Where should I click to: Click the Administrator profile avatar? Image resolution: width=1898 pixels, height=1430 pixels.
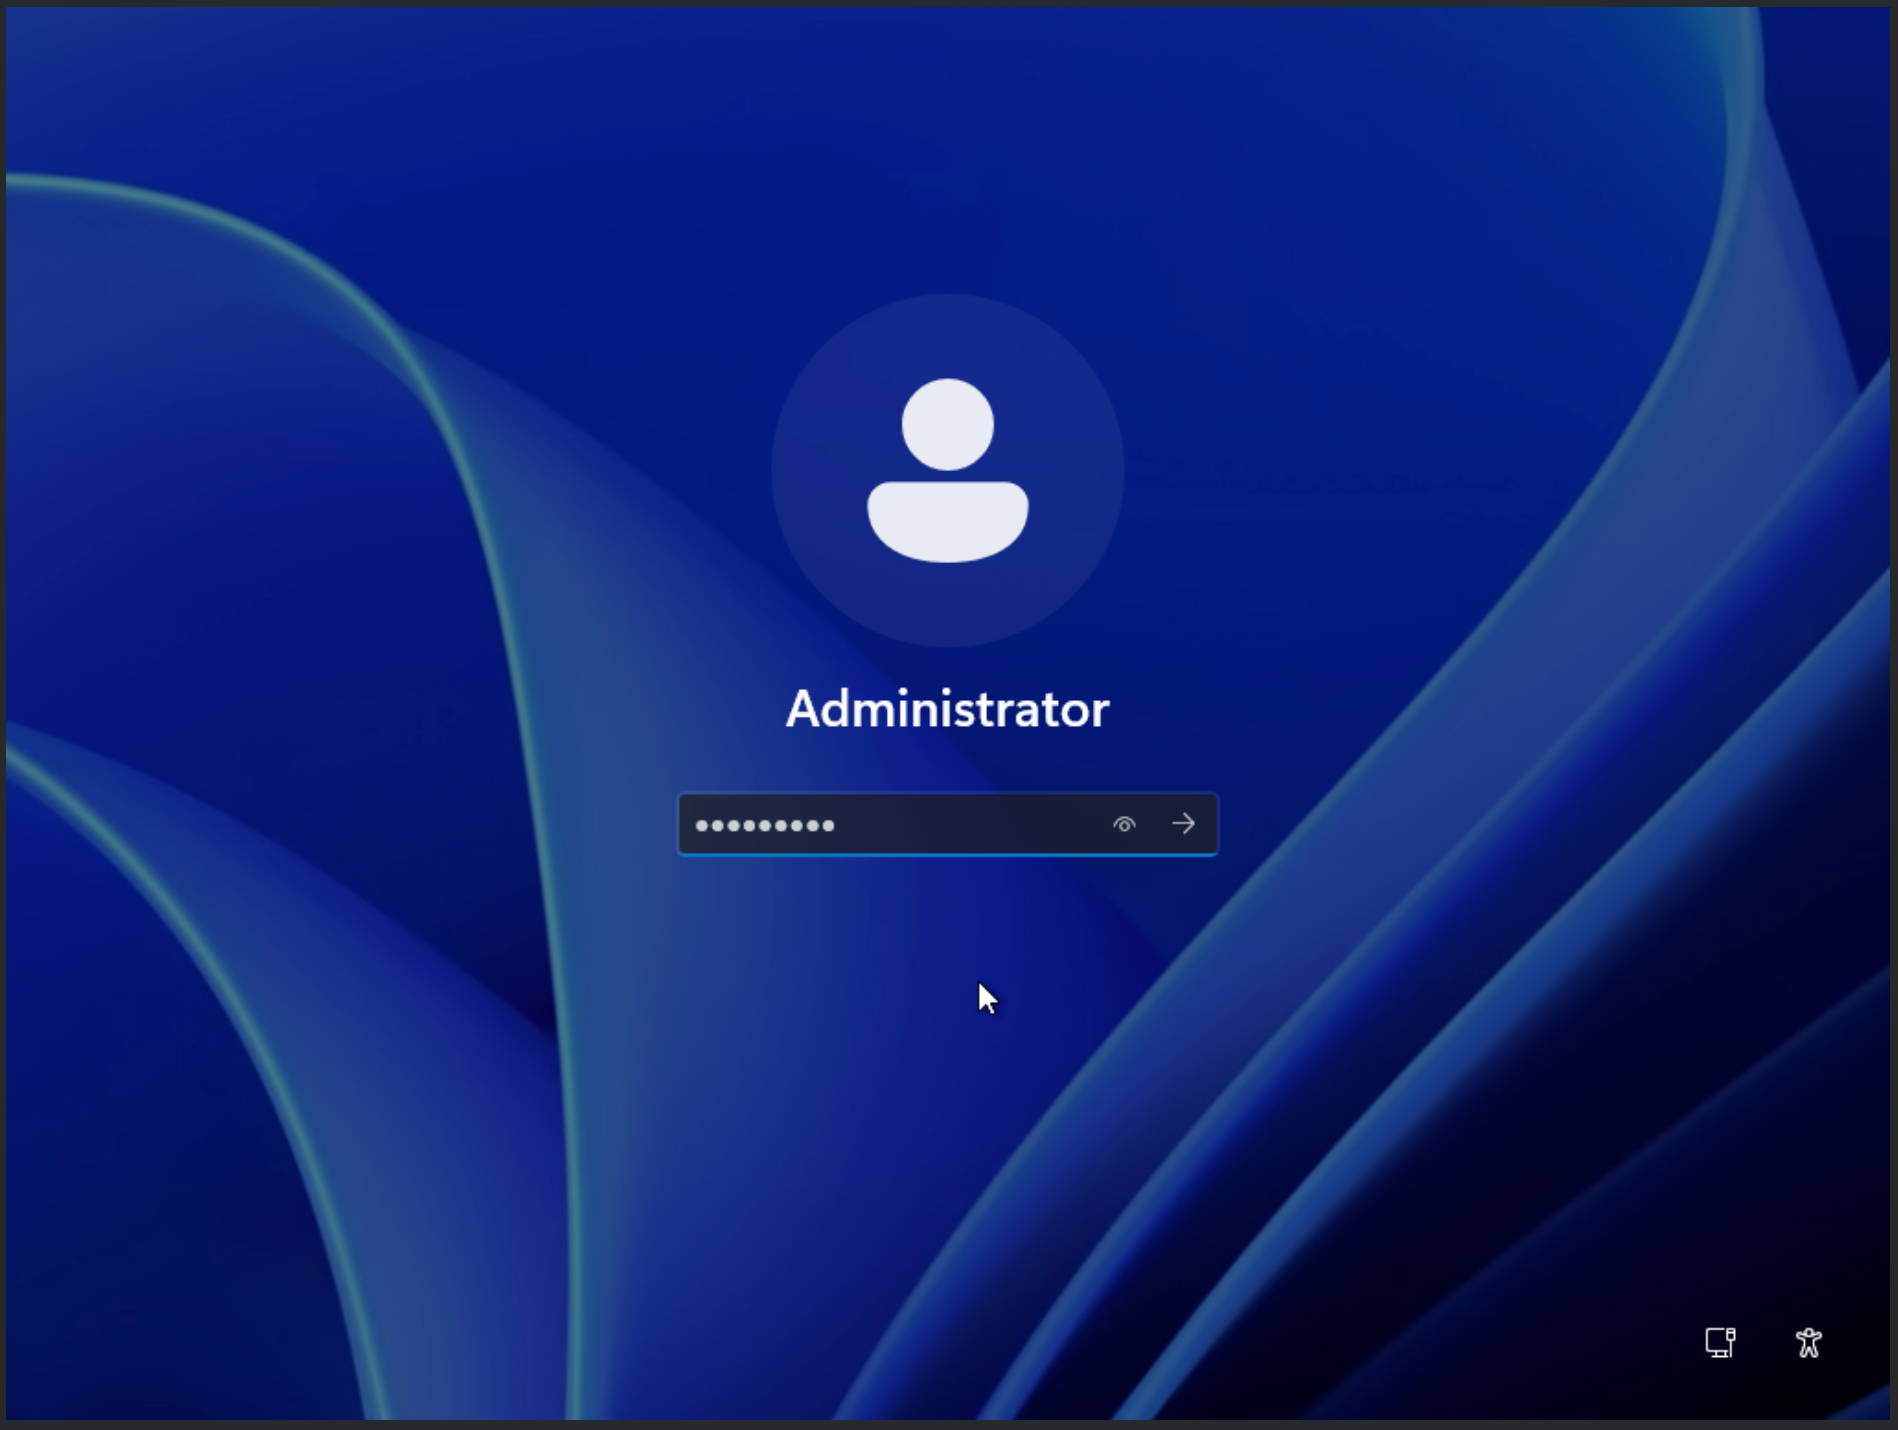(x=948, y=467)
